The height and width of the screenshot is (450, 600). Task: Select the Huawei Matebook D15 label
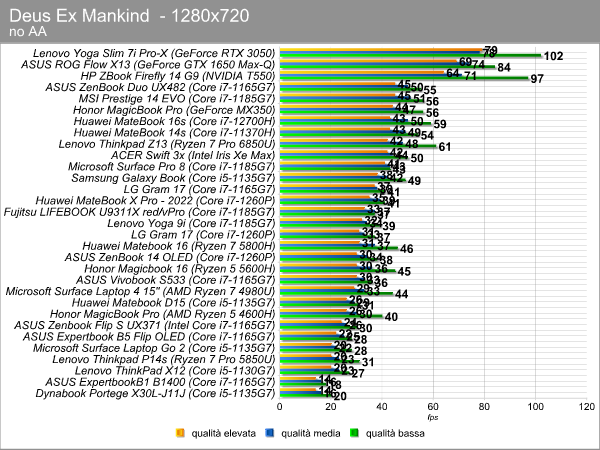click(173, 303)
